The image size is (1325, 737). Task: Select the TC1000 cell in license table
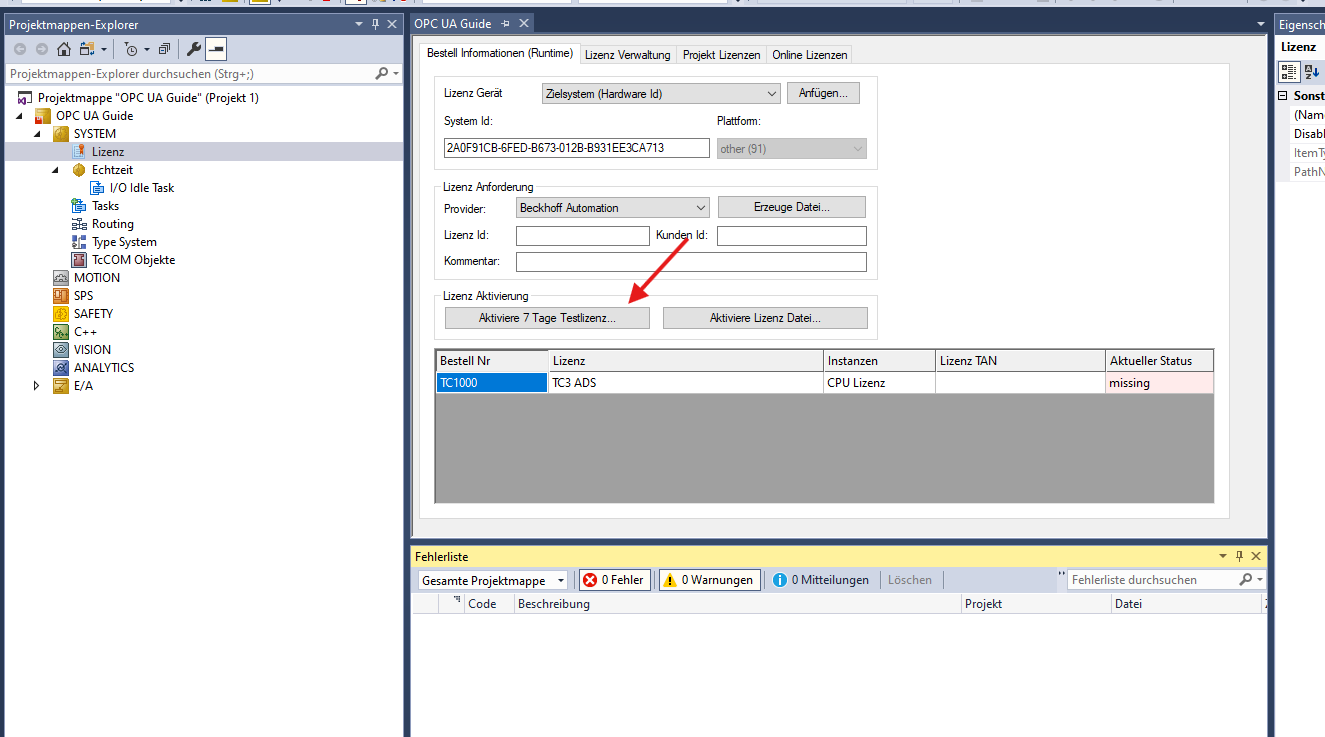coord(492,383)
